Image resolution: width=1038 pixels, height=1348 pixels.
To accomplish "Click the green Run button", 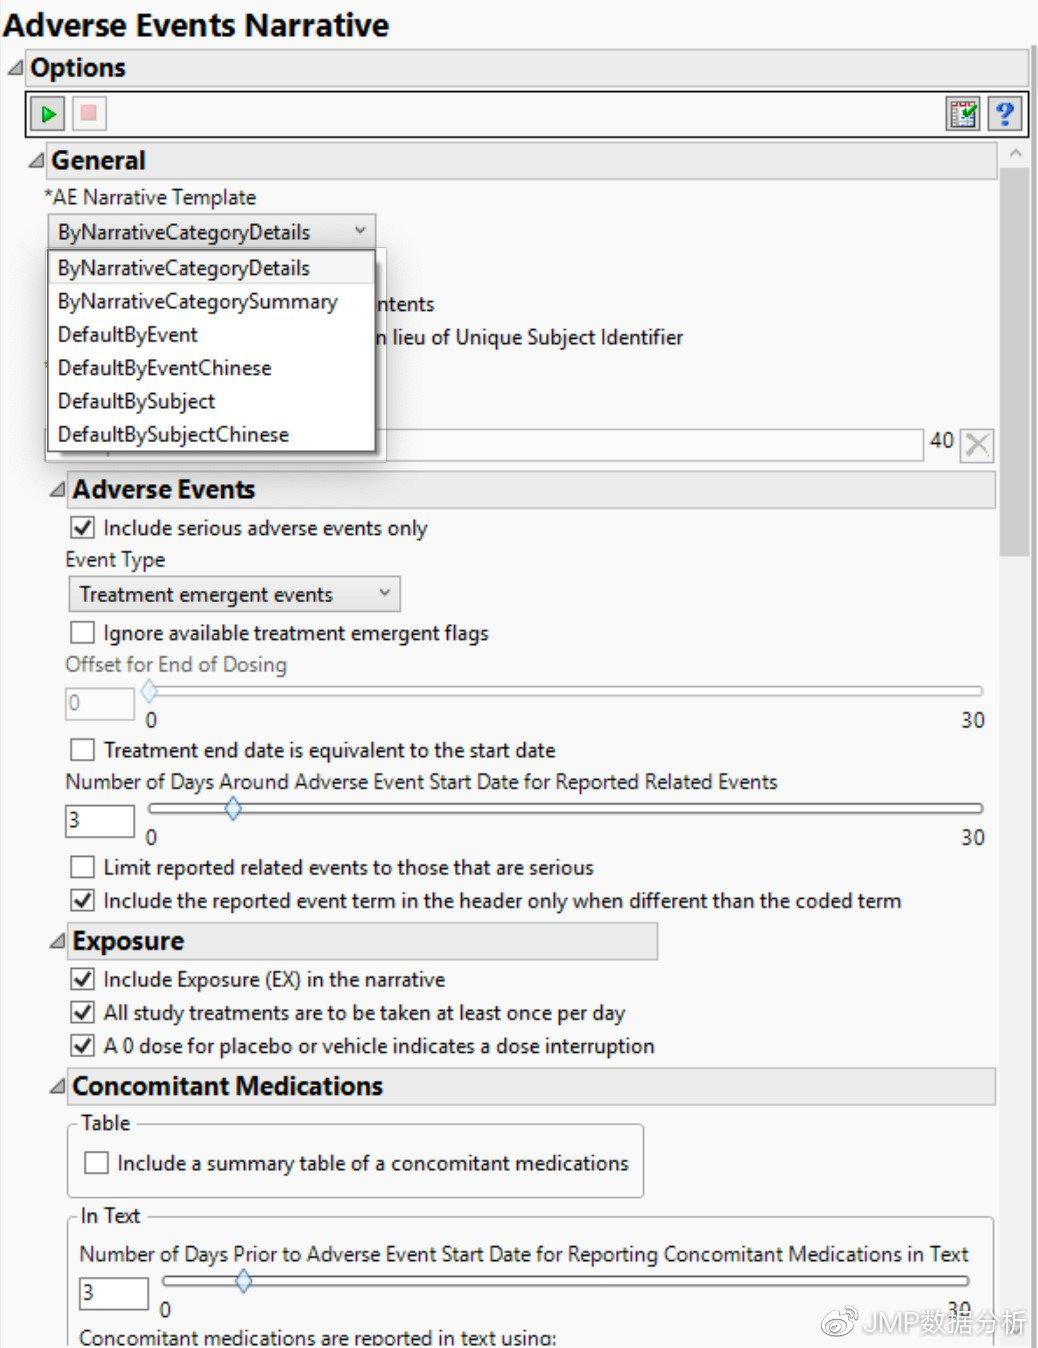I will click(x=48, y=114).
